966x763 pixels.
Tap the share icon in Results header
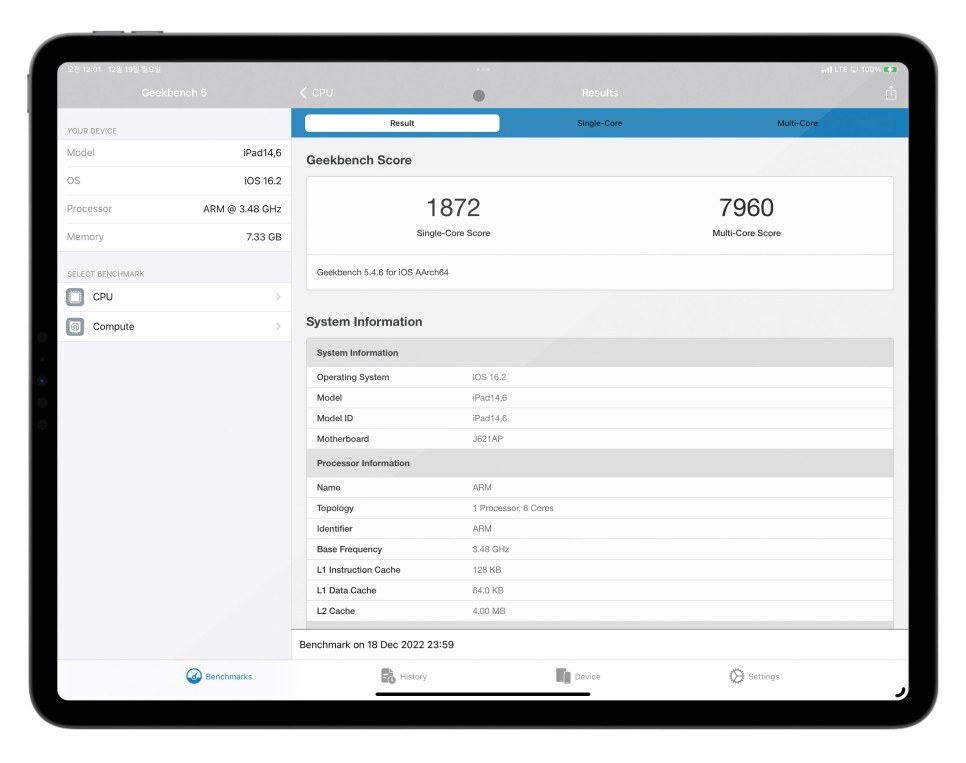coord(890,93)
